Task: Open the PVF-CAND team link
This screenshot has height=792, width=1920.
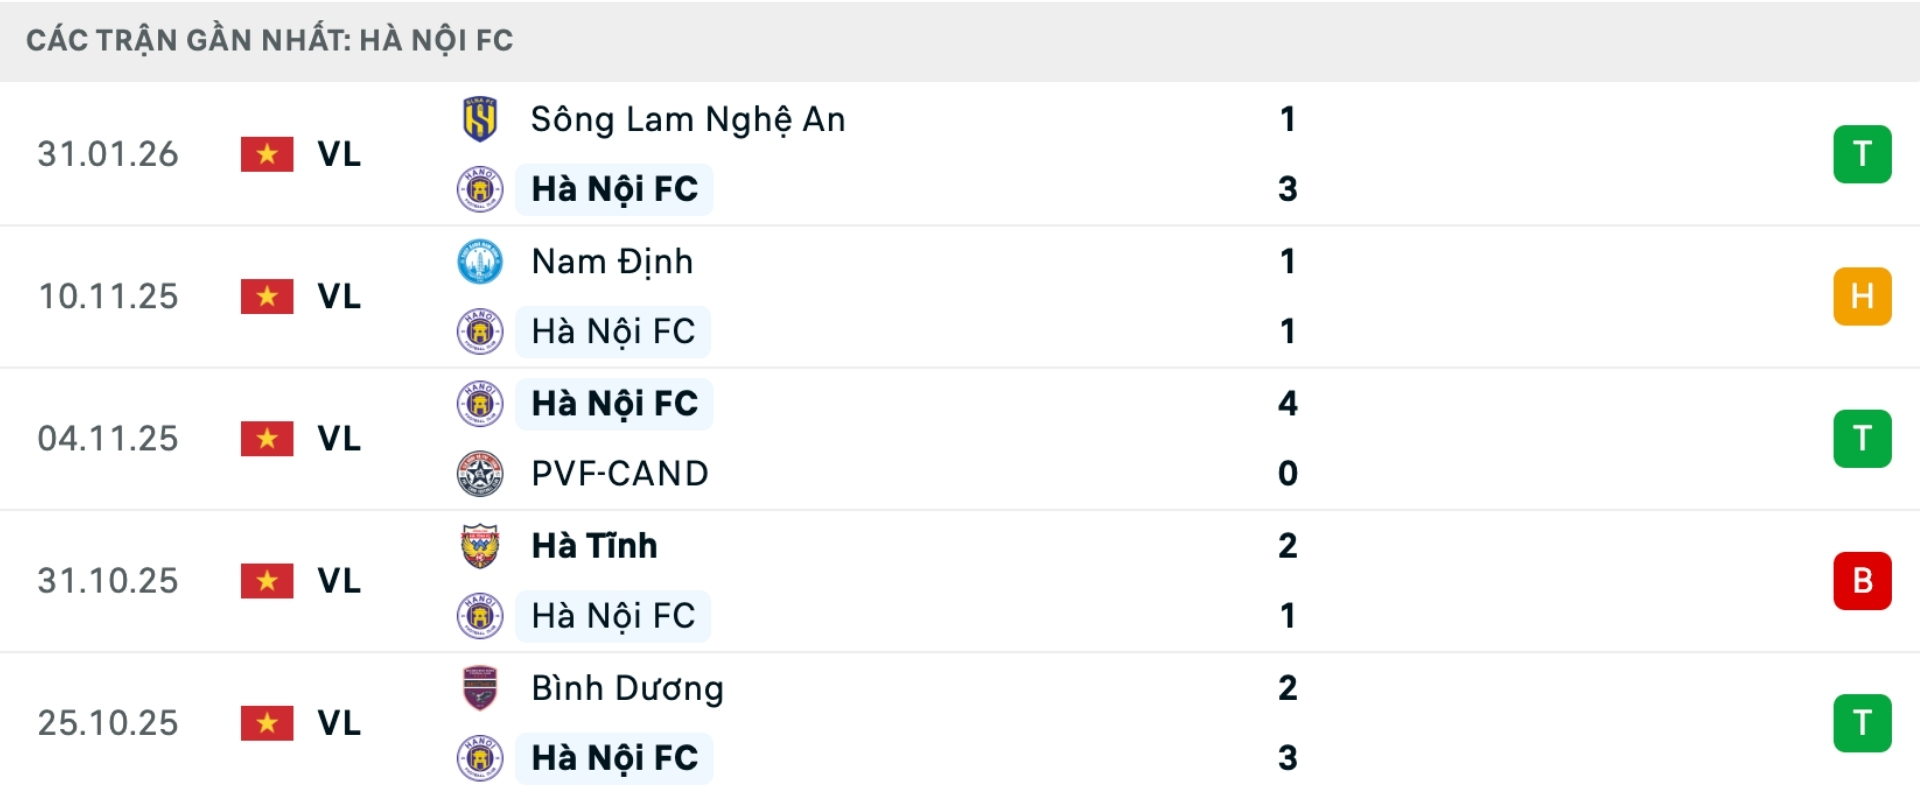Action: point(619,474)
